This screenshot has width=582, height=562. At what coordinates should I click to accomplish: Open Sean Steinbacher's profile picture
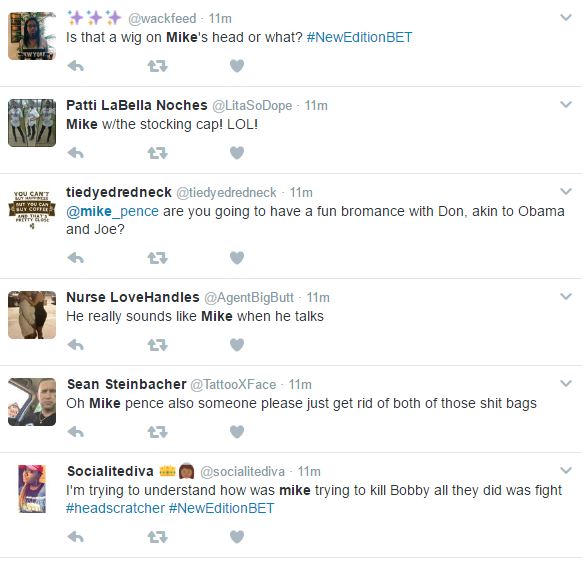(32, 402)
